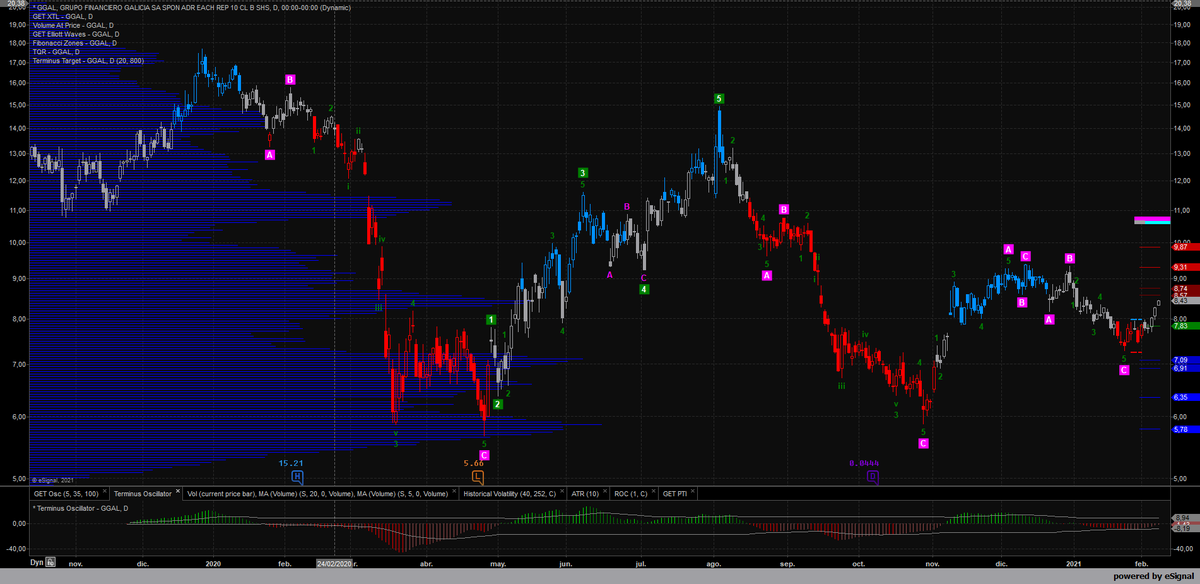Click the 24/02/2020 cursor date label
The width and height of the screenshot is (1200, 584).
coord(334,563)
